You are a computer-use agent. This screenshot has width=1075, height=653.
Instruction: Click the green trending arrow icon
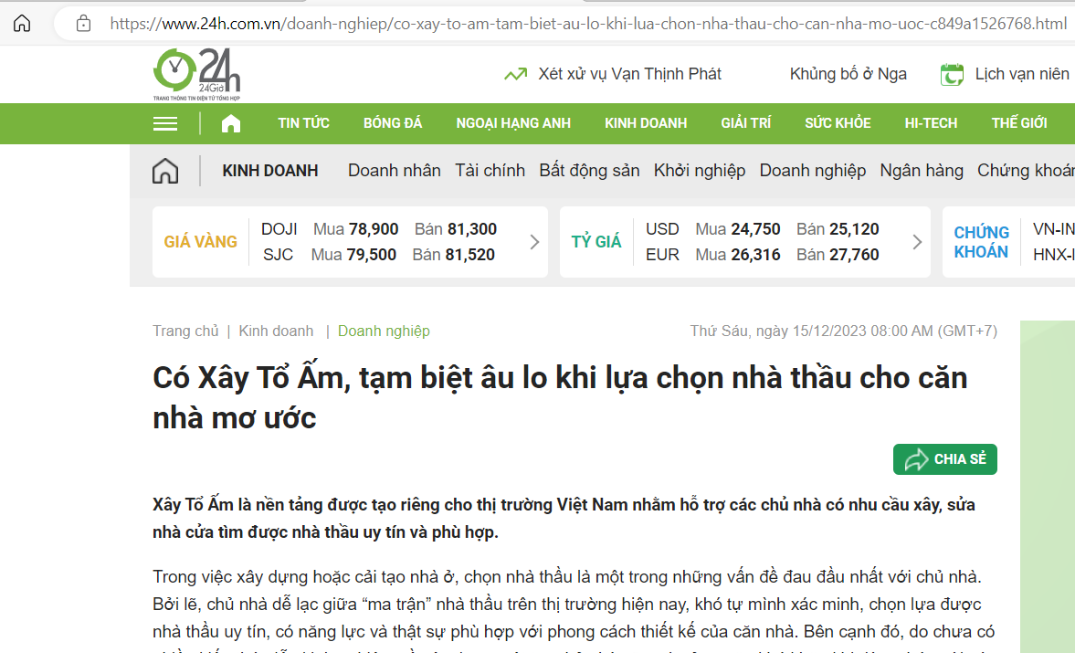tap(516, 74)
